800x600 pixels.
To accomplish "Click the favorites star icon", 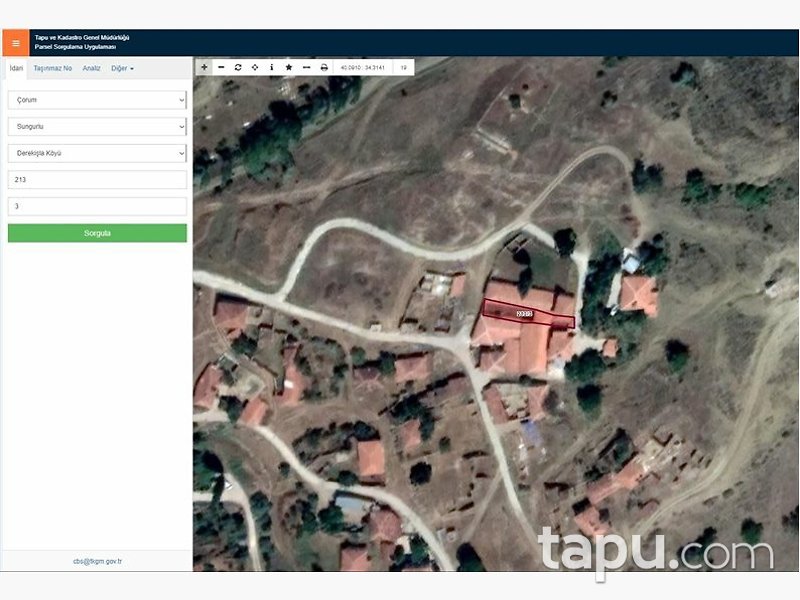I will click(x=289, y=67).
